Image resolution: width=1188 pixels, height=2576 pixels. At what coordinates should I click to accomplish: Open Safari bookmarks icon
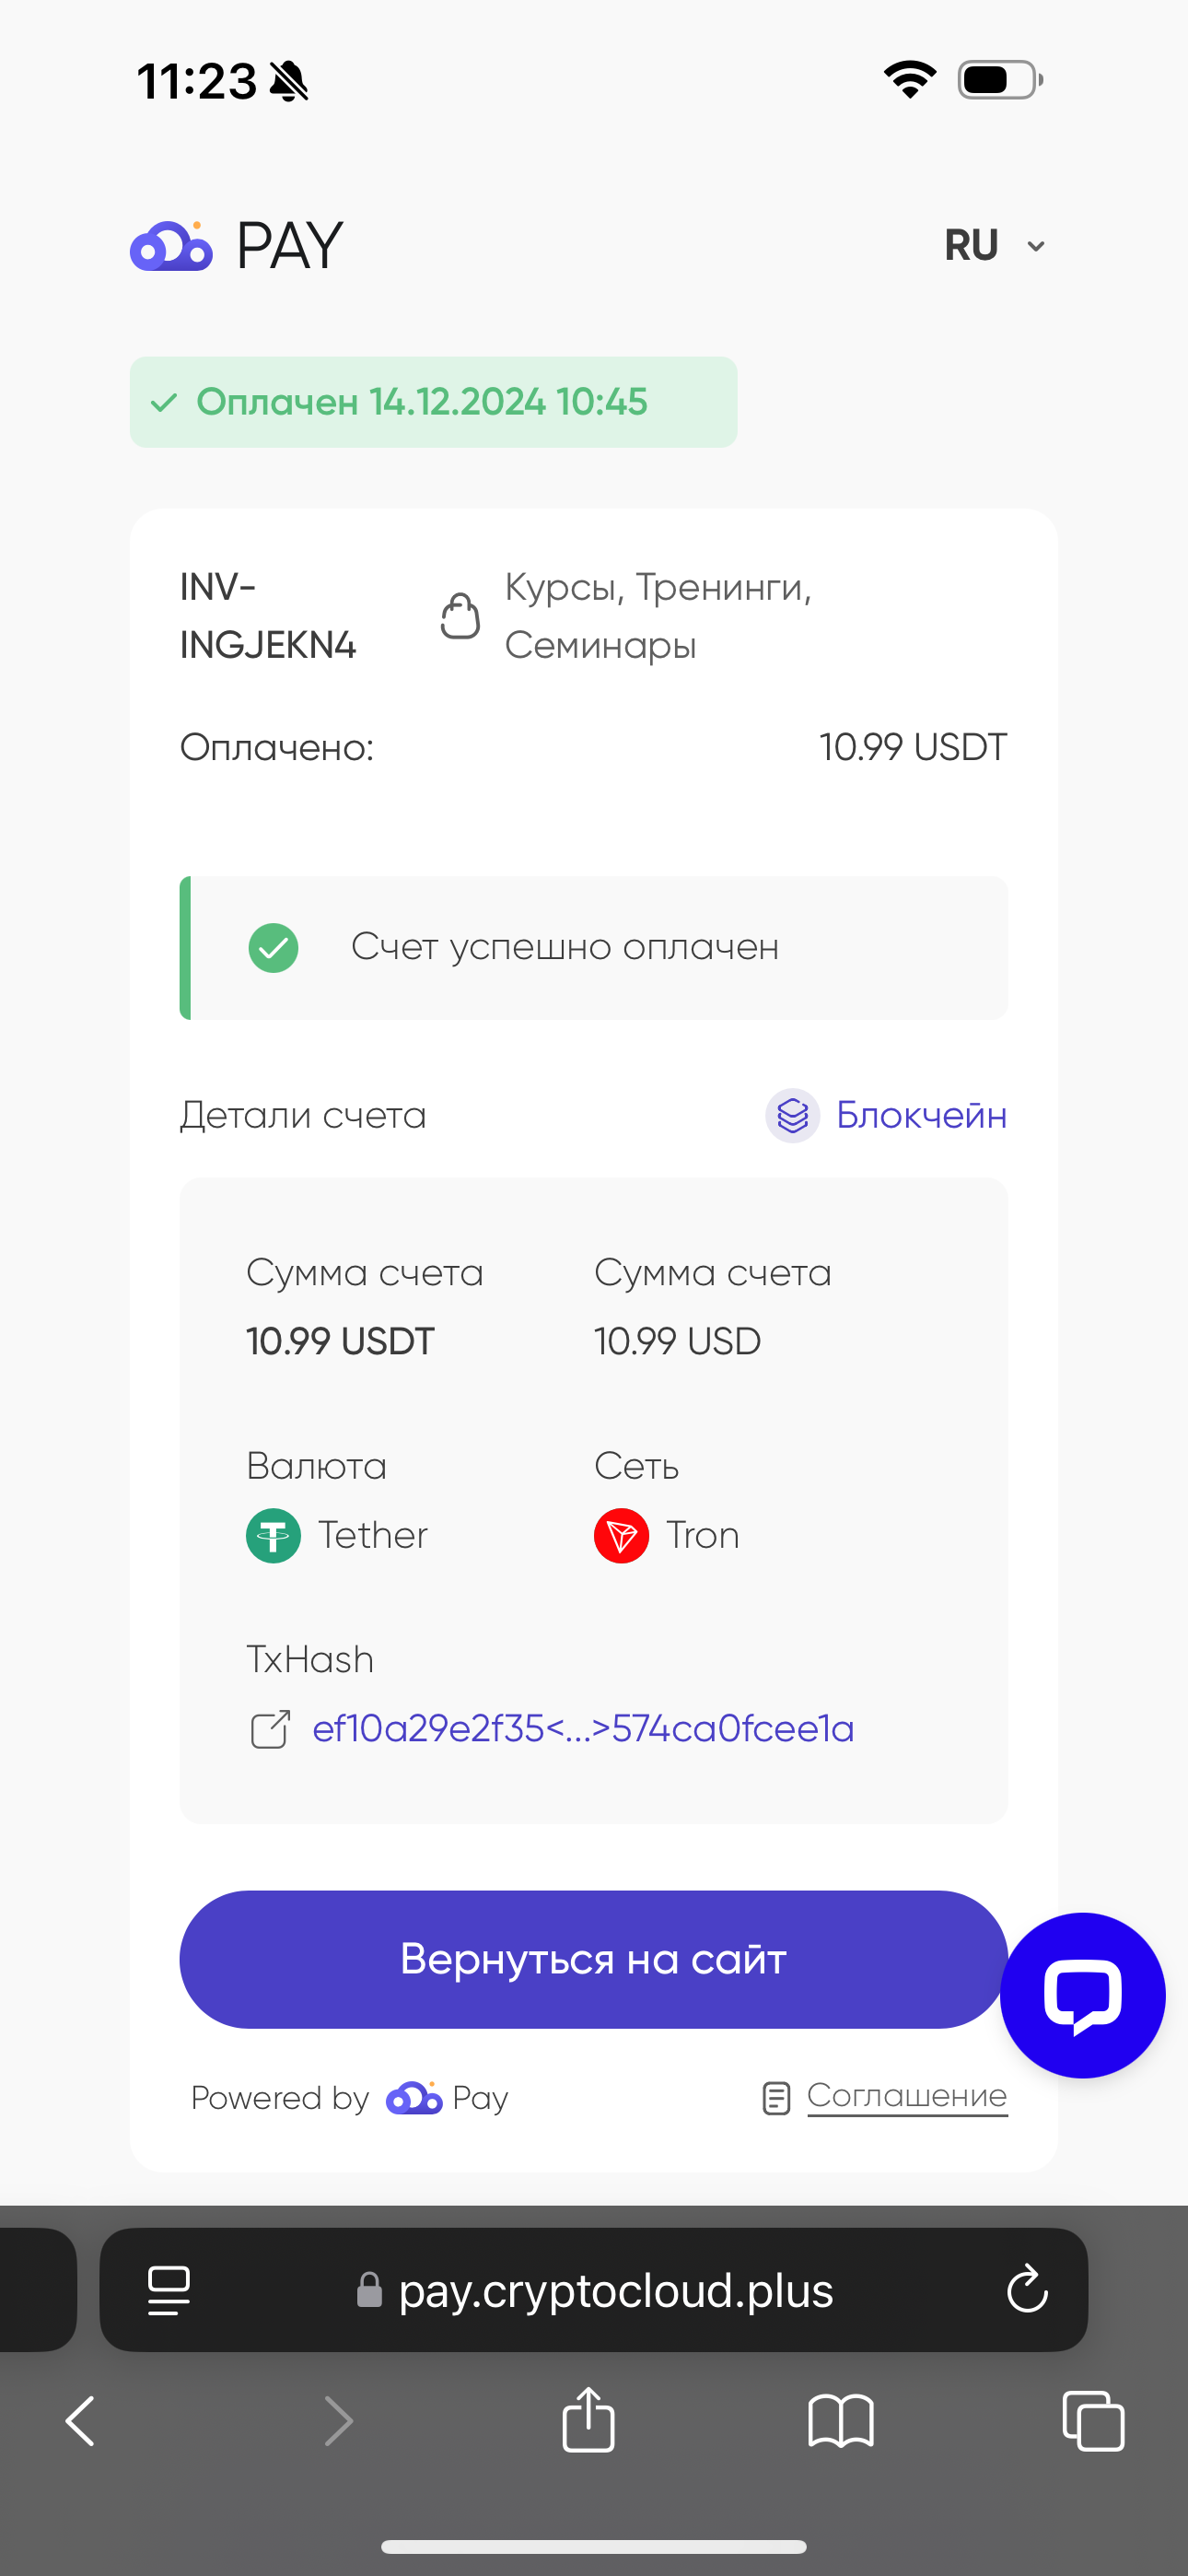[x=841, y=2421]
